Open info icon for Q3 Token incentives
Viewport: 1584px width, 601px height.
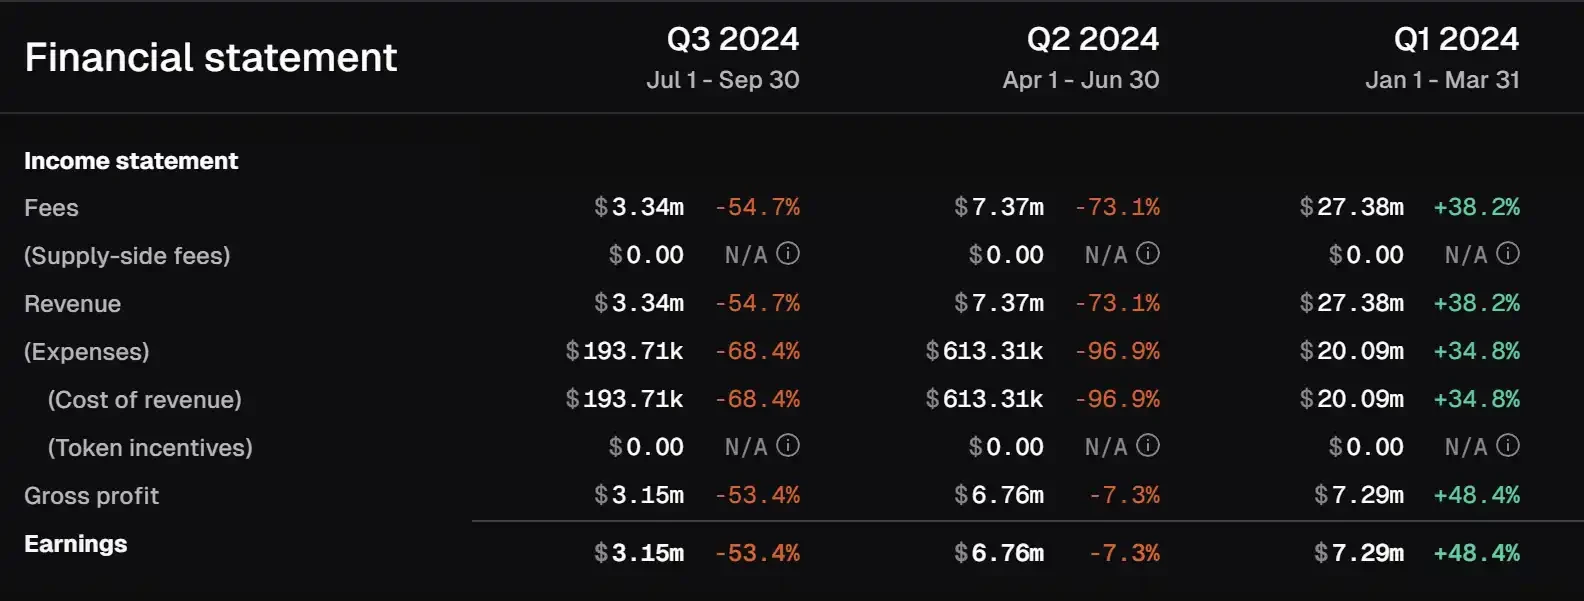(x=788, y=446)
